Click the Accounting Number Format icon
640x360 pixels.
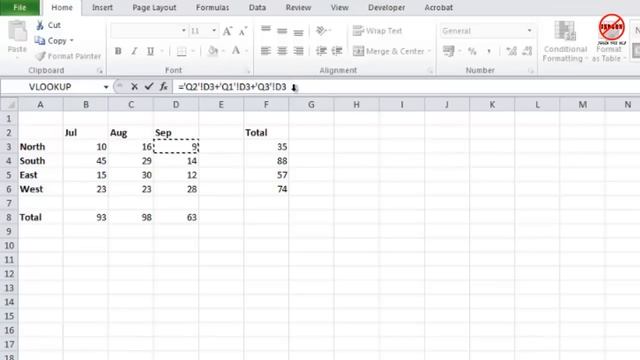point(448,51)
